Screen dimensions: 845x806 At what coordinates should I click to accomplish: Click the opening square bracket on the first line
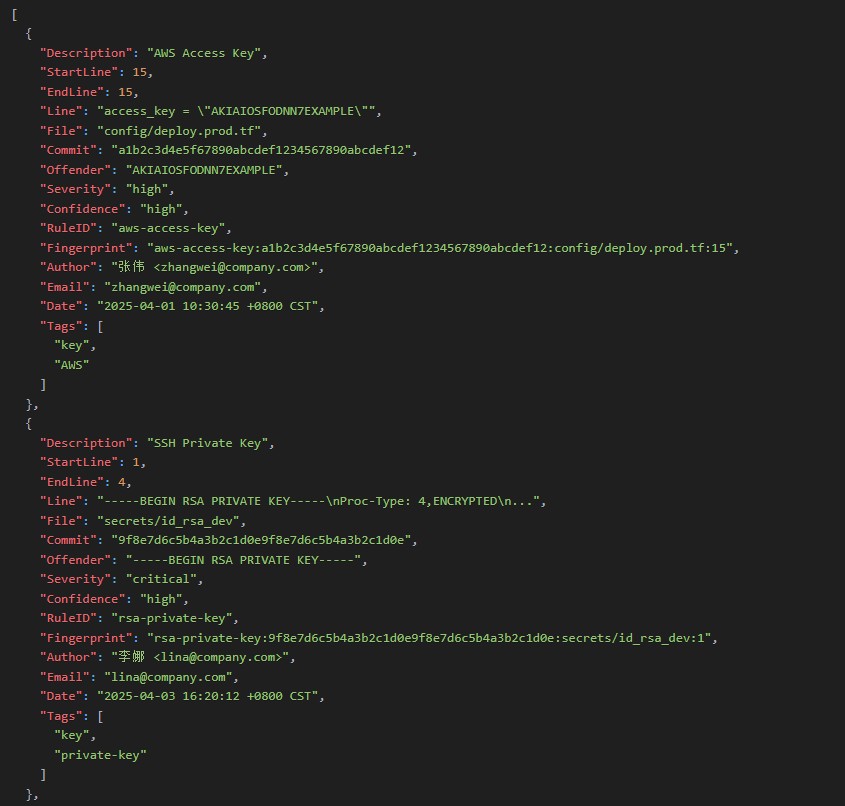pos(14,14)
